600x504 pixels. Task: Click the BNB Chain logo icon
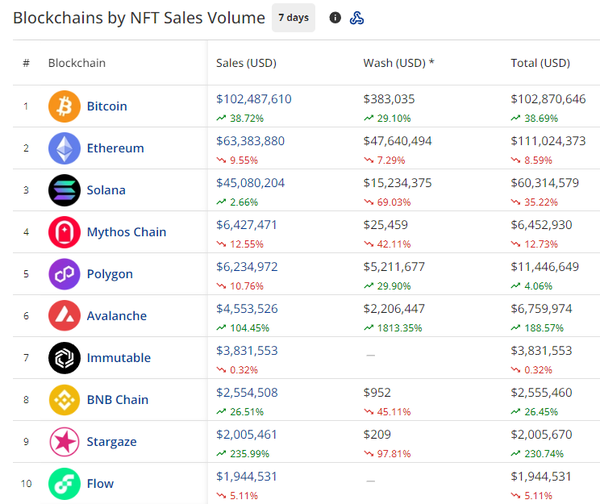click(x=64, y=400)
